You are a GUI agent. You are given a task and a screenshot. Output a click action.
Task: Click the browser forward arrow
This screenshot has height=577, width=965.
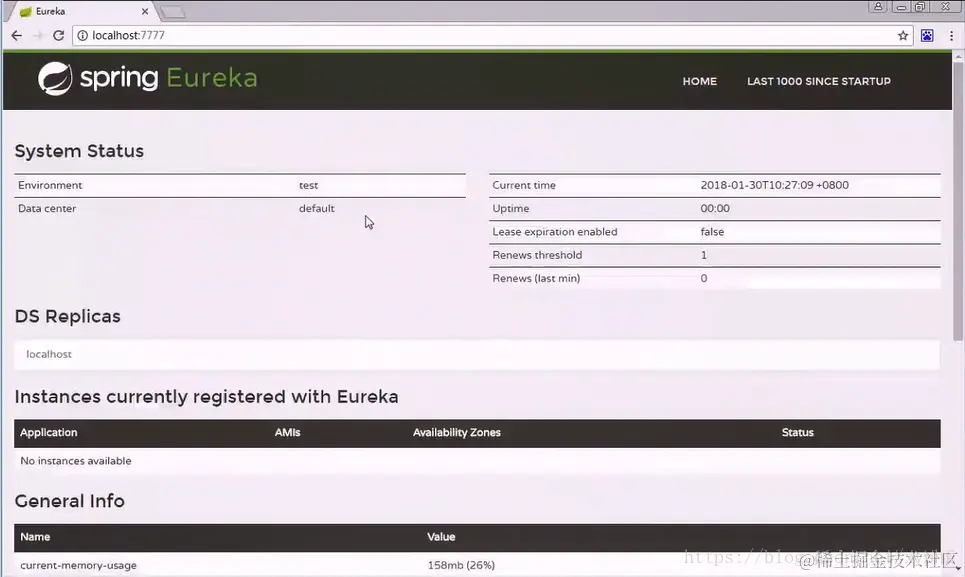[38, 36]
